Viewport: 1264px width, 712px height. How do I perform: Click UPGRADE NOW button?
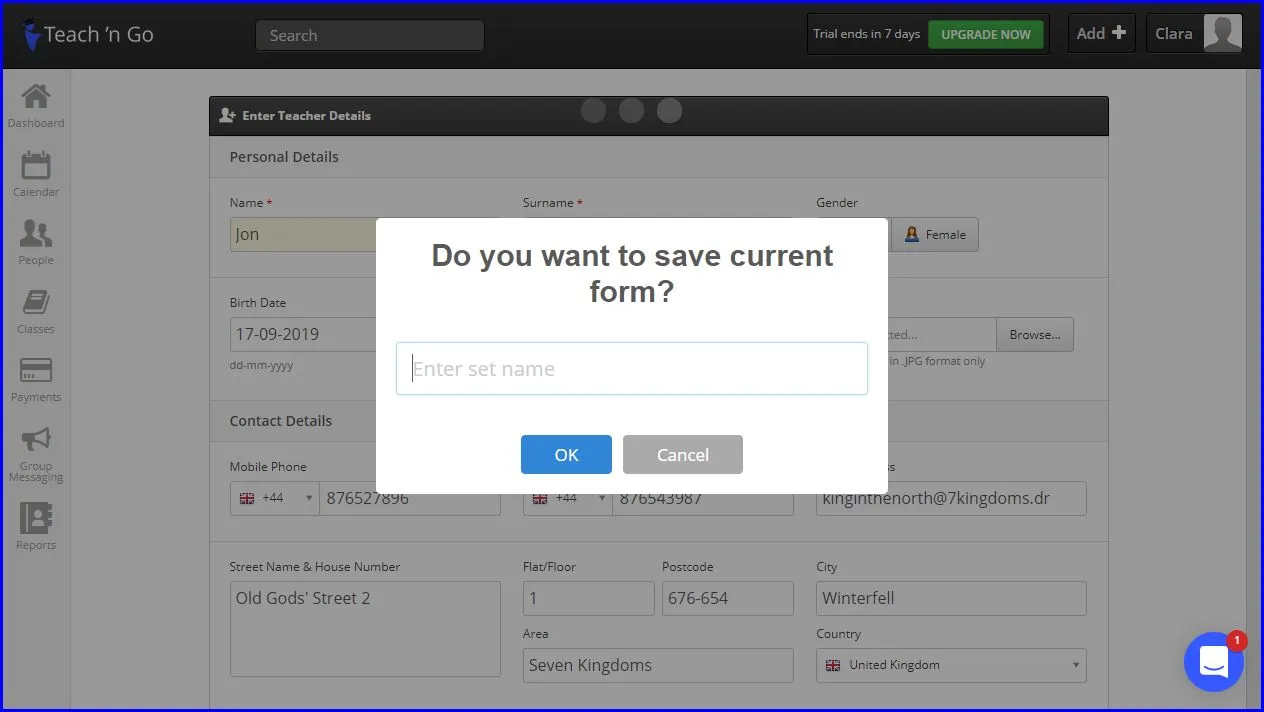point(986,34)
